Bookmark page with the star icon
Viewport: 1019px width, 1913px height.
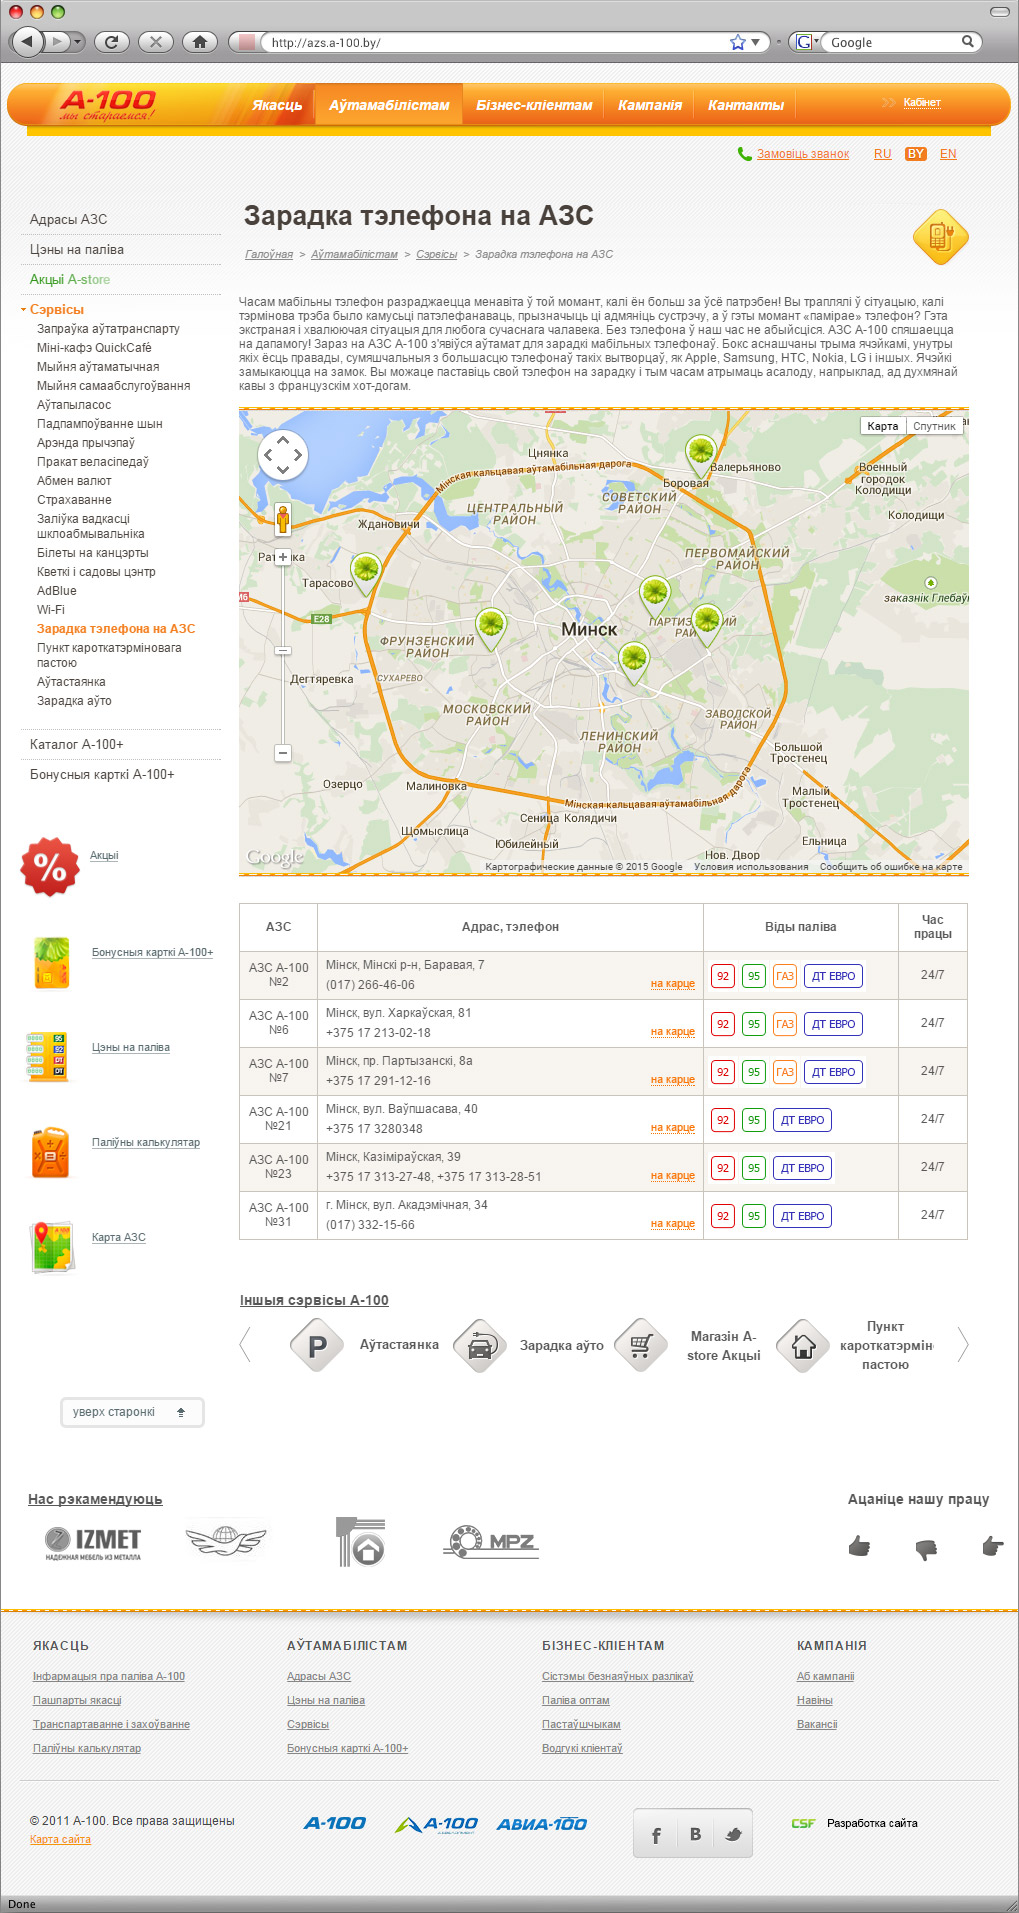pos(738,42)
